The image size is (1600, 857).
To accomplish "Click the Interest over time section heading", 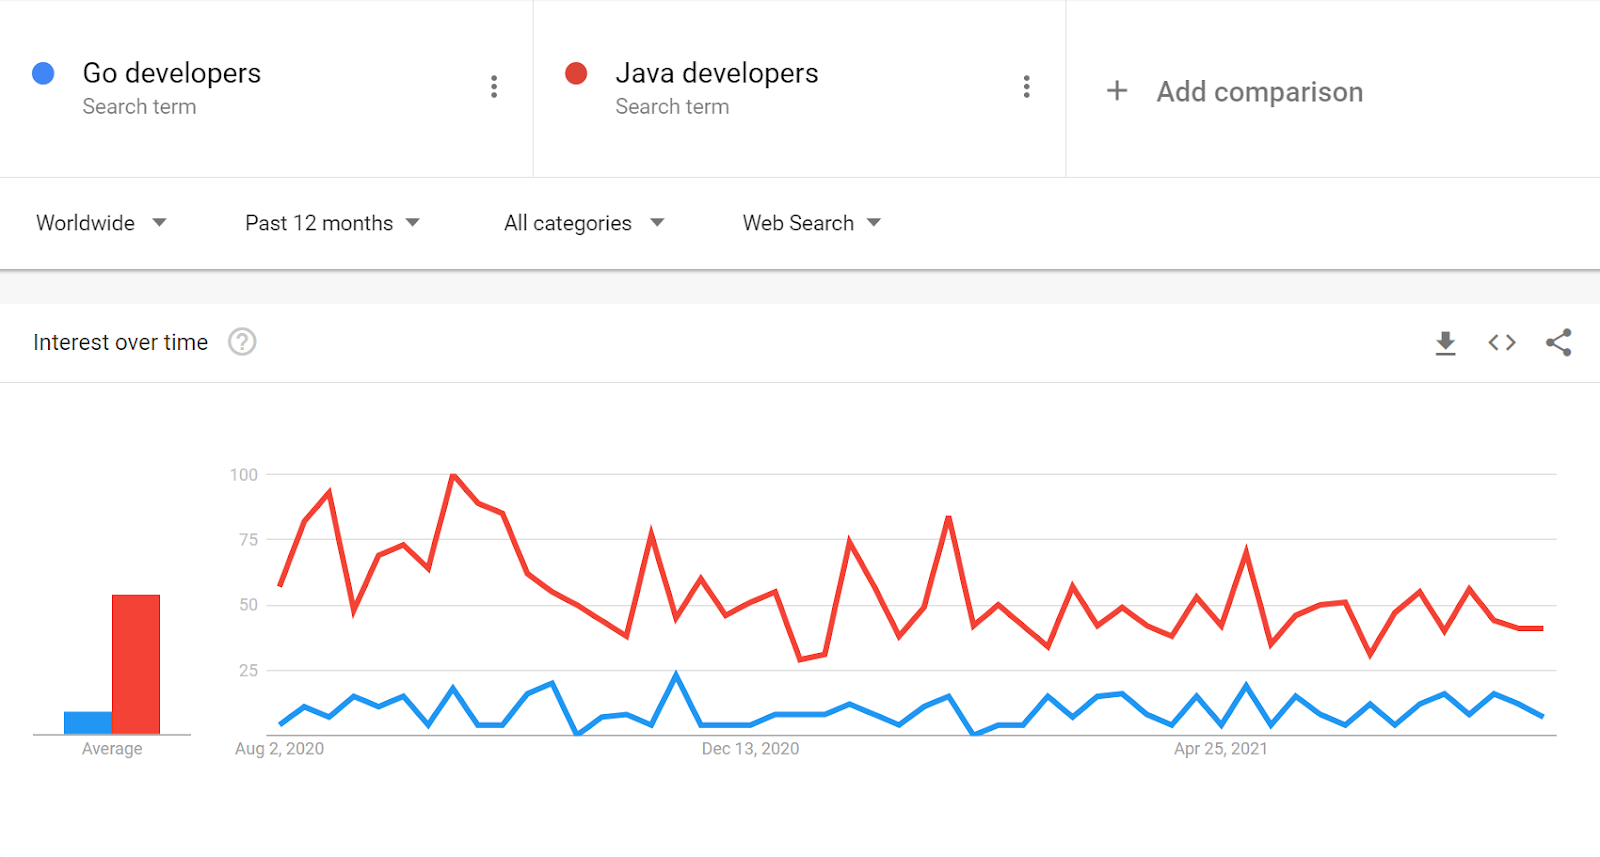I will click(120, 342).
